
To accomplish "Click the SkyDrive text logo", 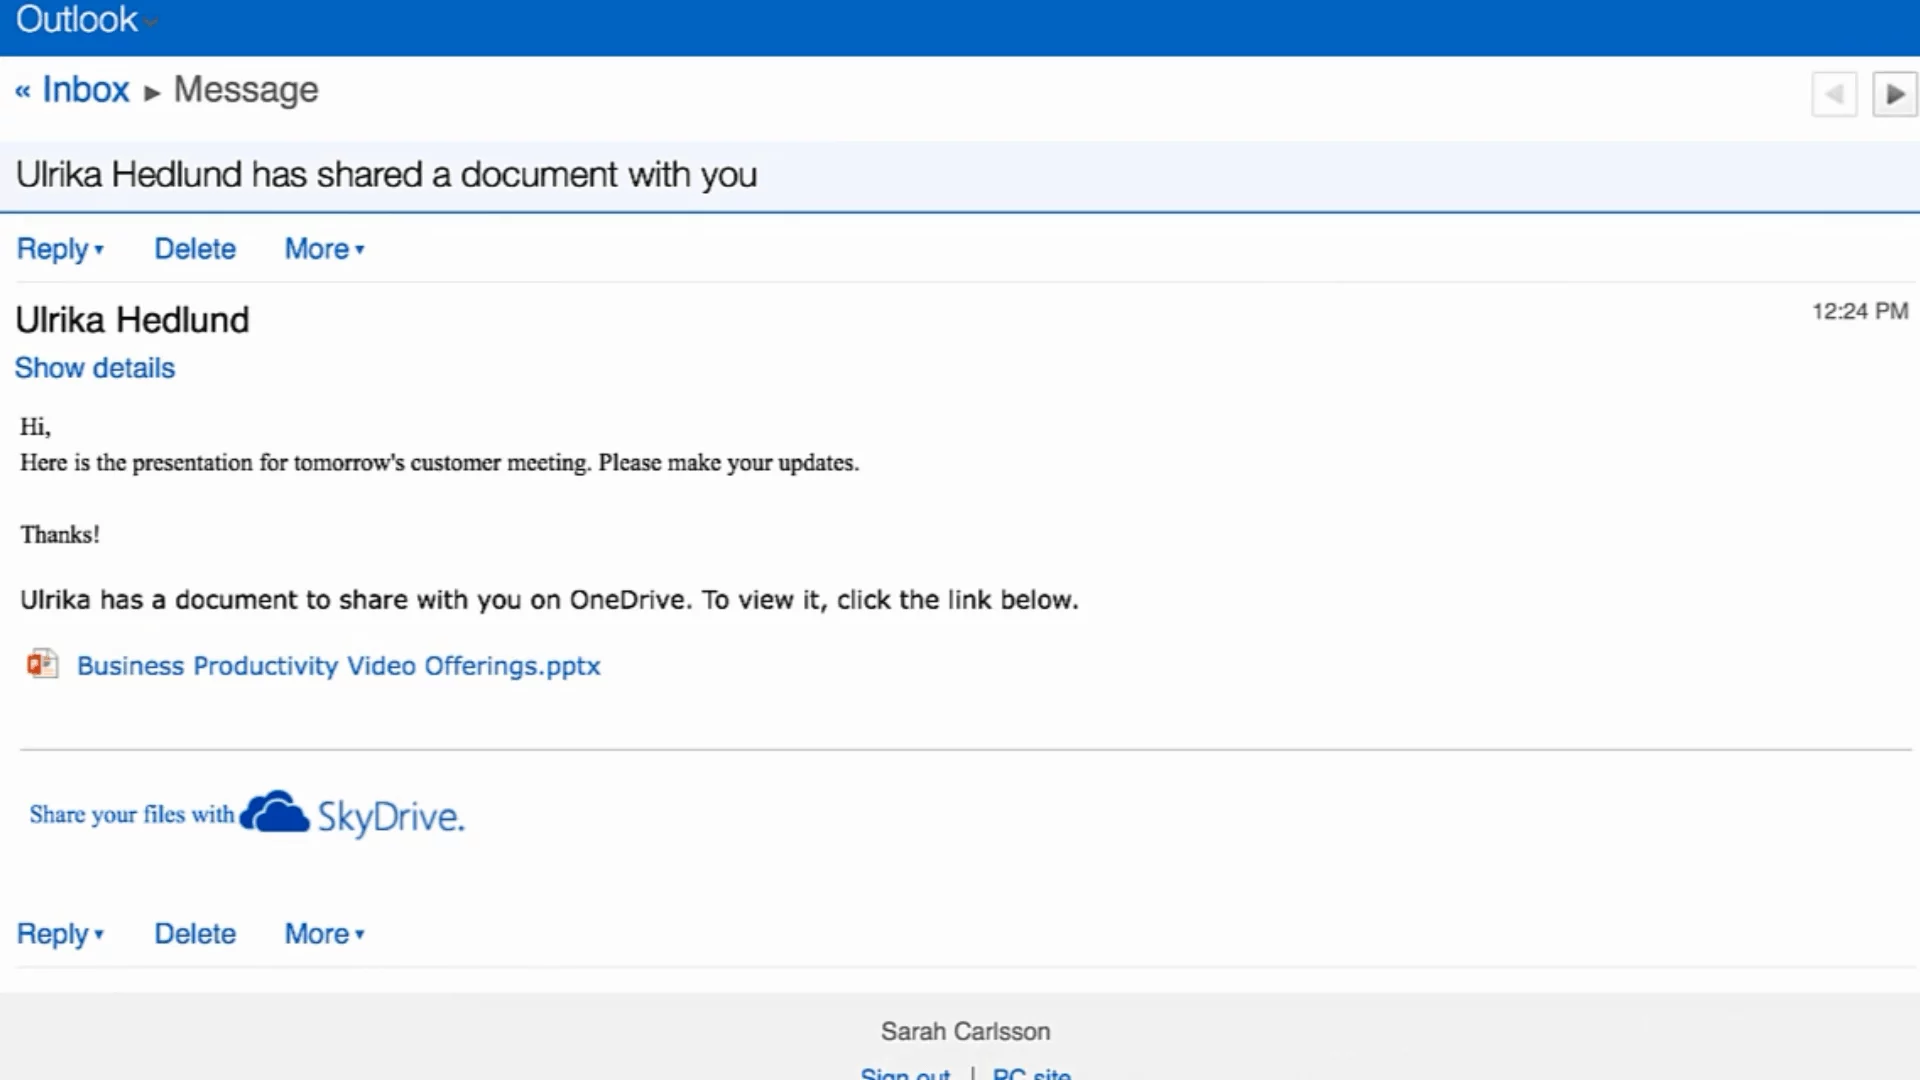I will pos(391,817).
